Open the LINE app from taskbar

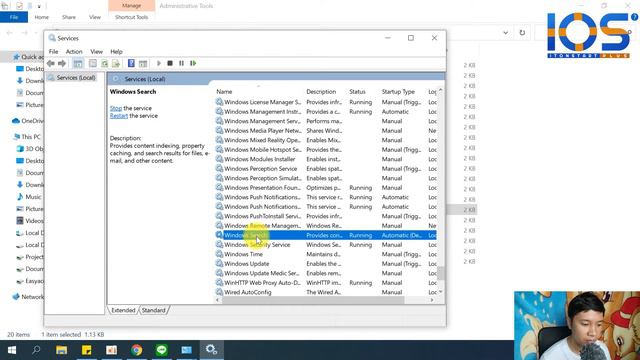tap(162, 350)
